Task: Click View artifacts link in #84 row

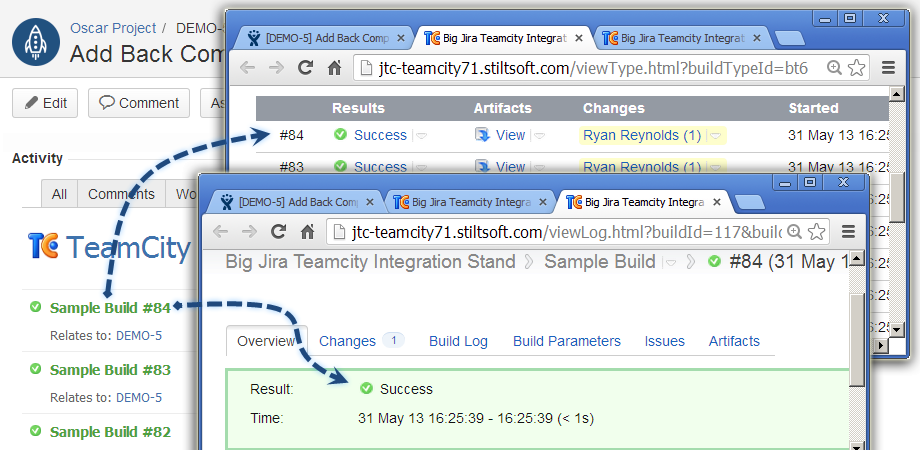Action: (x=510, y=136)
